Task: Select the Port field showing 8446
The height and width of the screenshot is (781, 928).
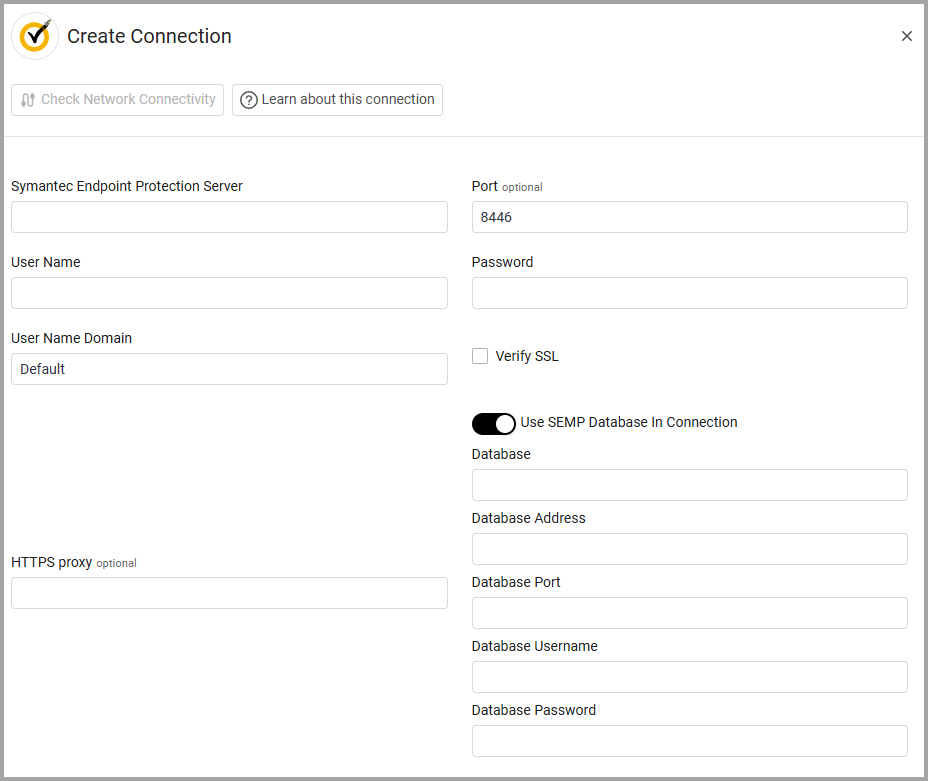Action: coord(689,217)
